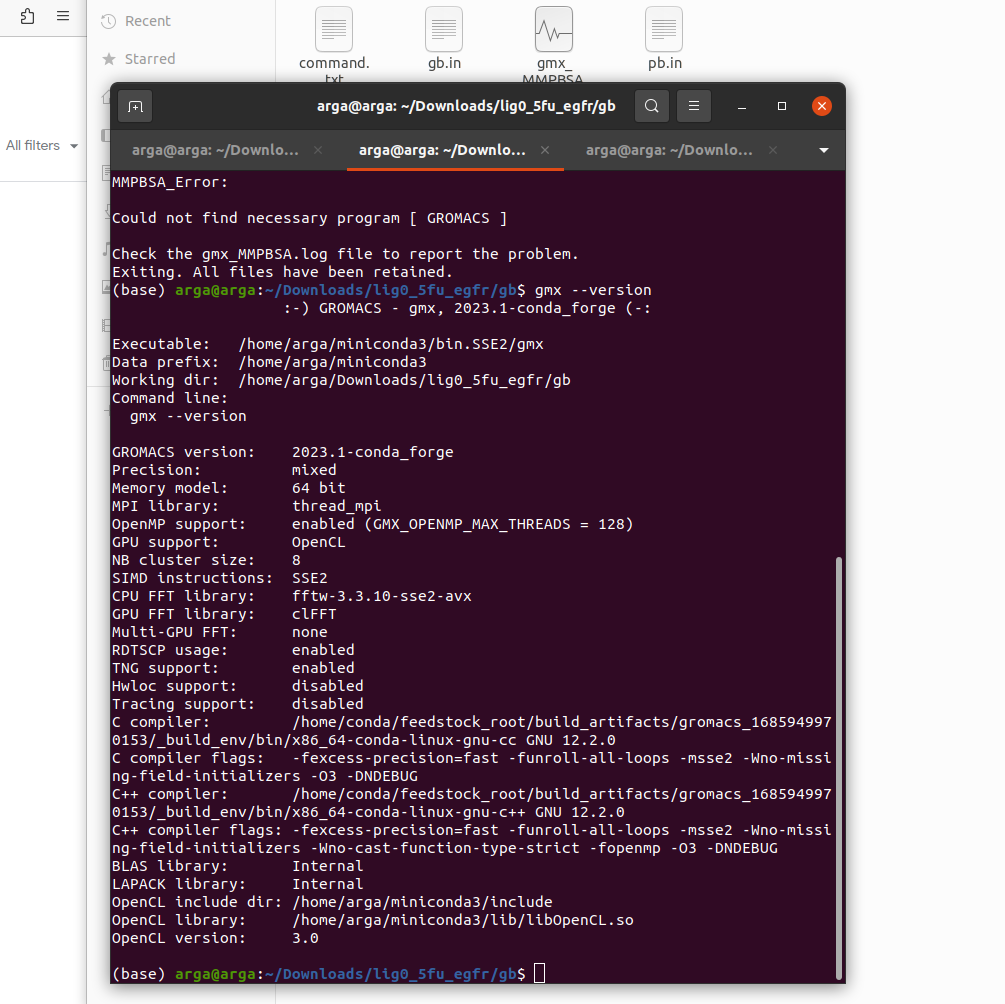Open Starred files in the sidebar
Screen dimensions: 1005x1004
click(150, 59)
